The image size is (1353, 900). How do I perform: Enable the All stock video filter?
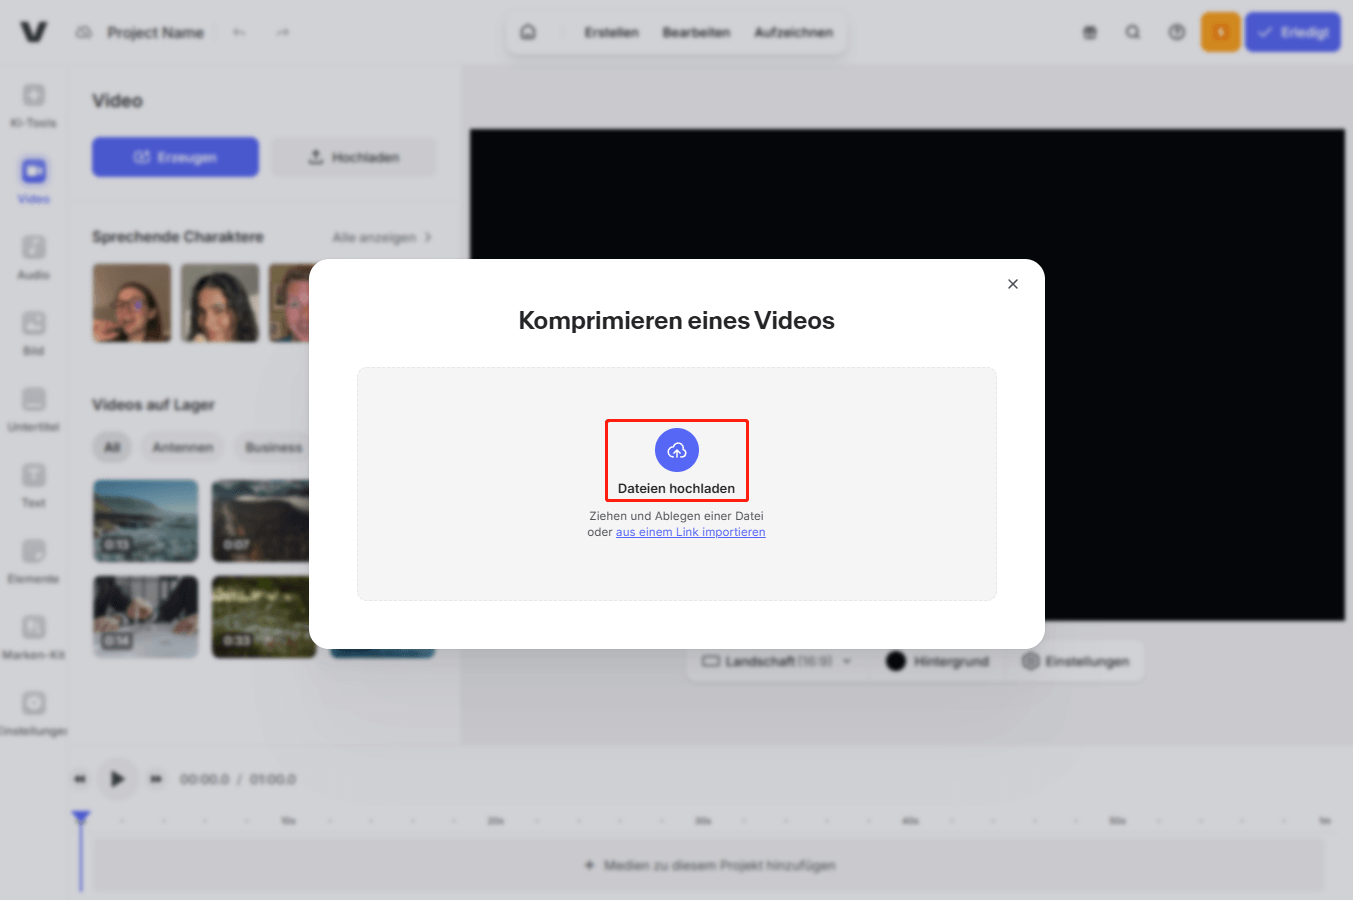(112, 447)
